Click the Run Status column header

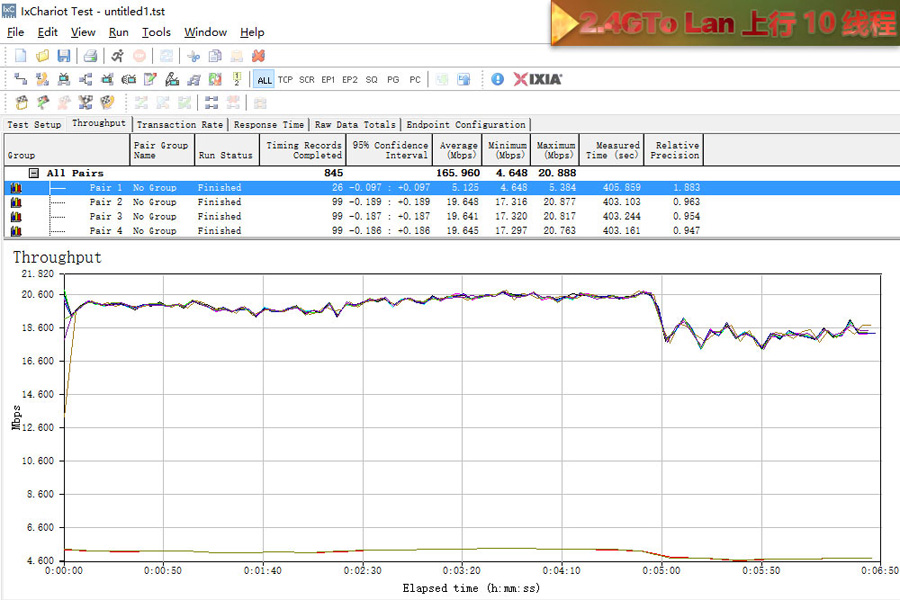coord(225,155)
